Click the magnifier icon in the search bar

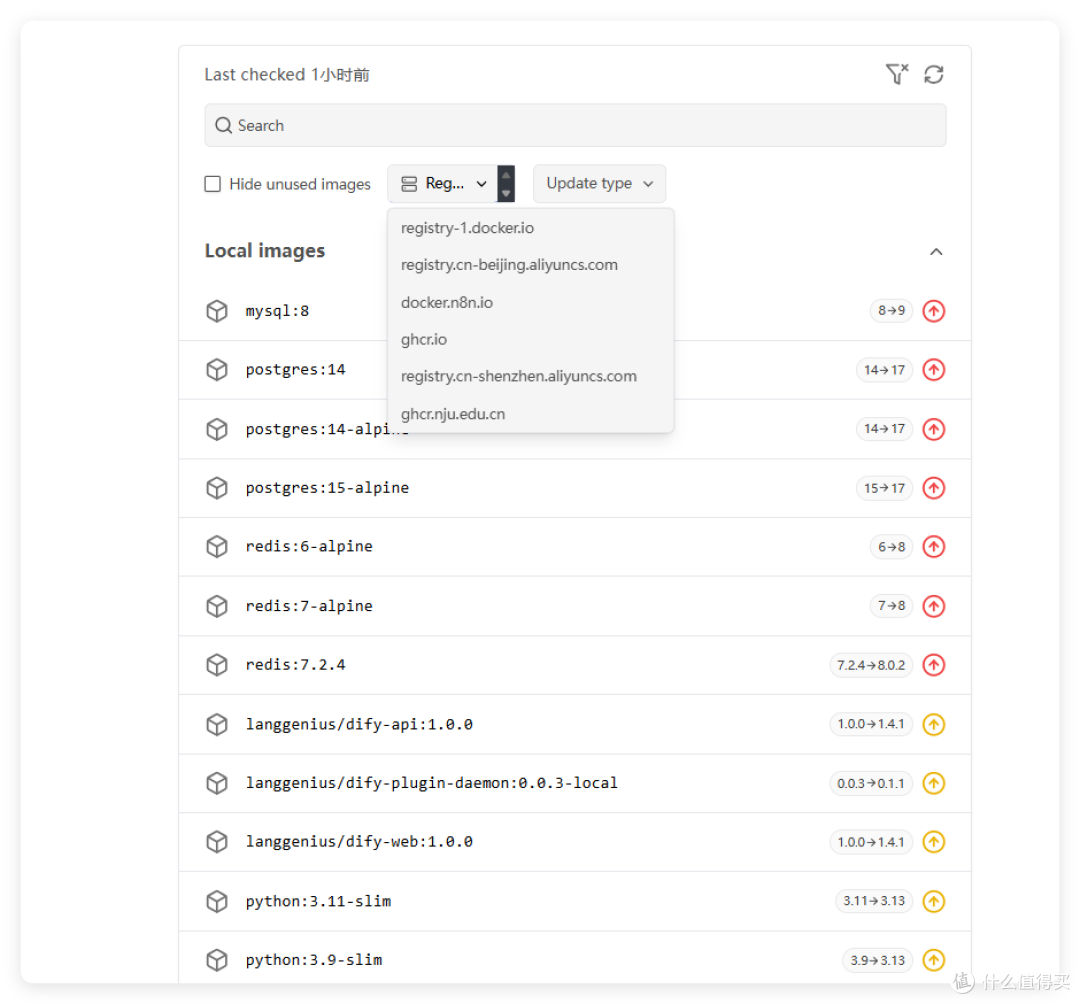click(x=223, y=125)
